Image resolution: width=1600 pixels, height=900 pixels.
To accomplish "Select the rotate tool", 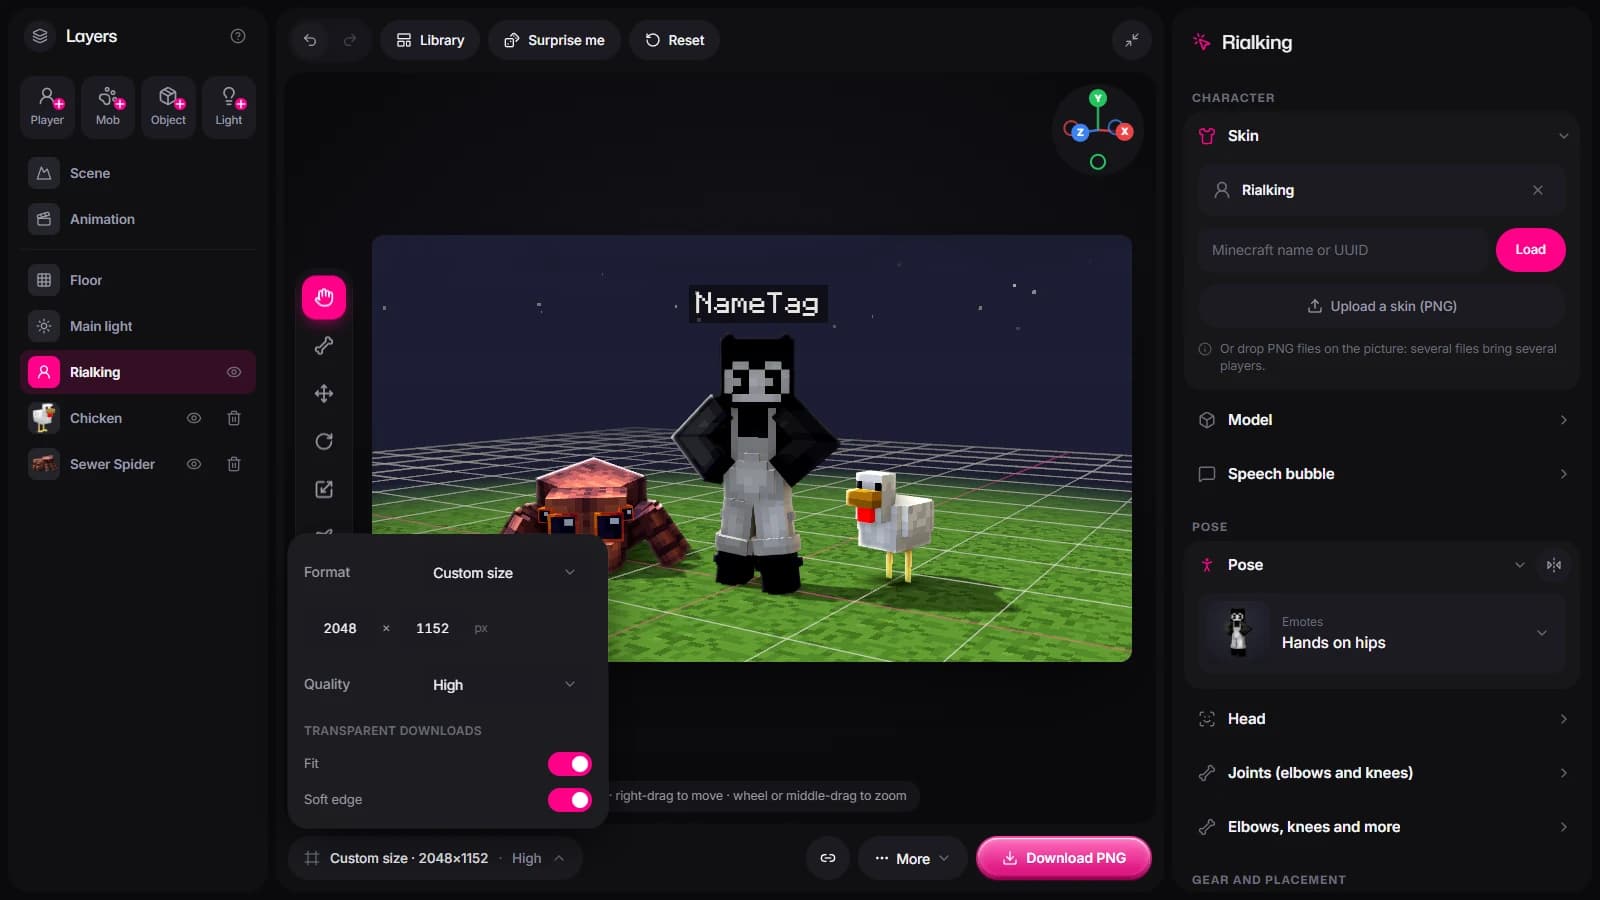I will tap(324, 442).
